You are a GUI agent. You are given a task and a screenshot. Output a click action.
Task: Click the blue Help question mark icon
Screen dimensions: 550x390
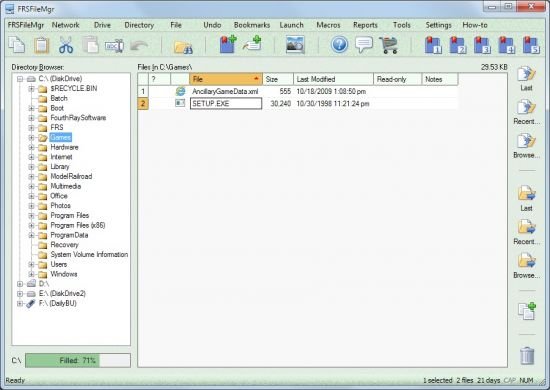pos(339,45)
